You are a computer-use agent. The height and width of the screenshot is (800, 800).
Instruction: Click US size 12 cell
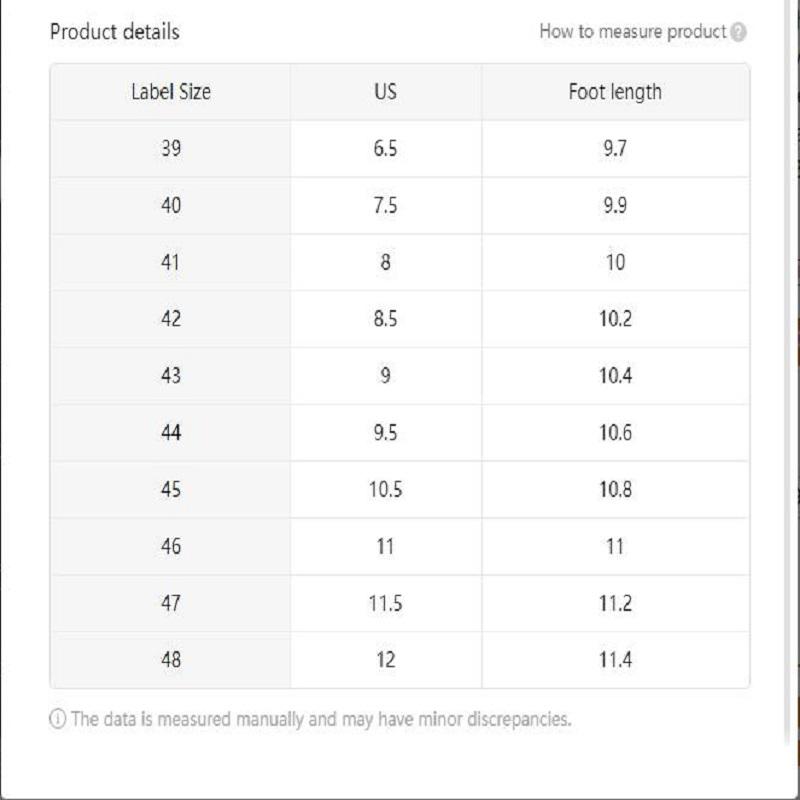(385, 660)
